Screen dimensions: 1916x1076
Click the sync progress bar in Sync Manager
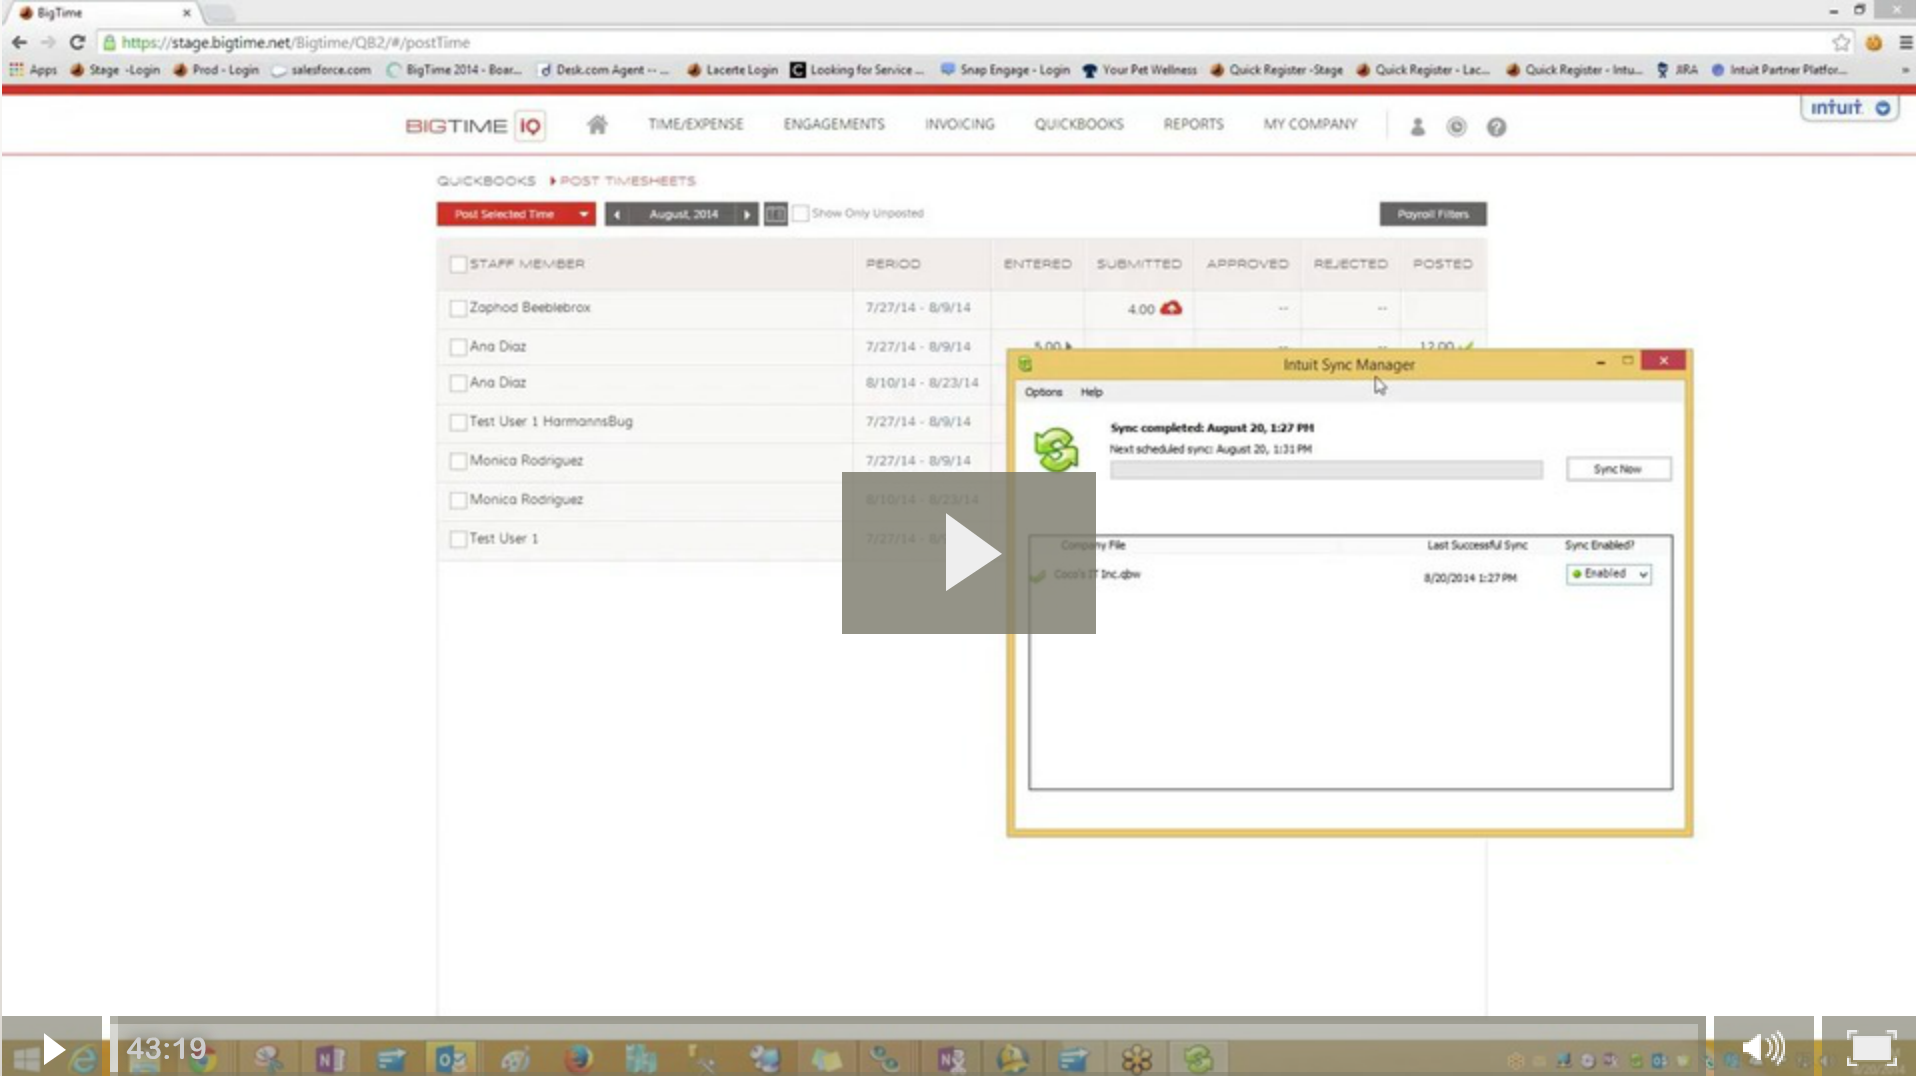(1326, 470)
